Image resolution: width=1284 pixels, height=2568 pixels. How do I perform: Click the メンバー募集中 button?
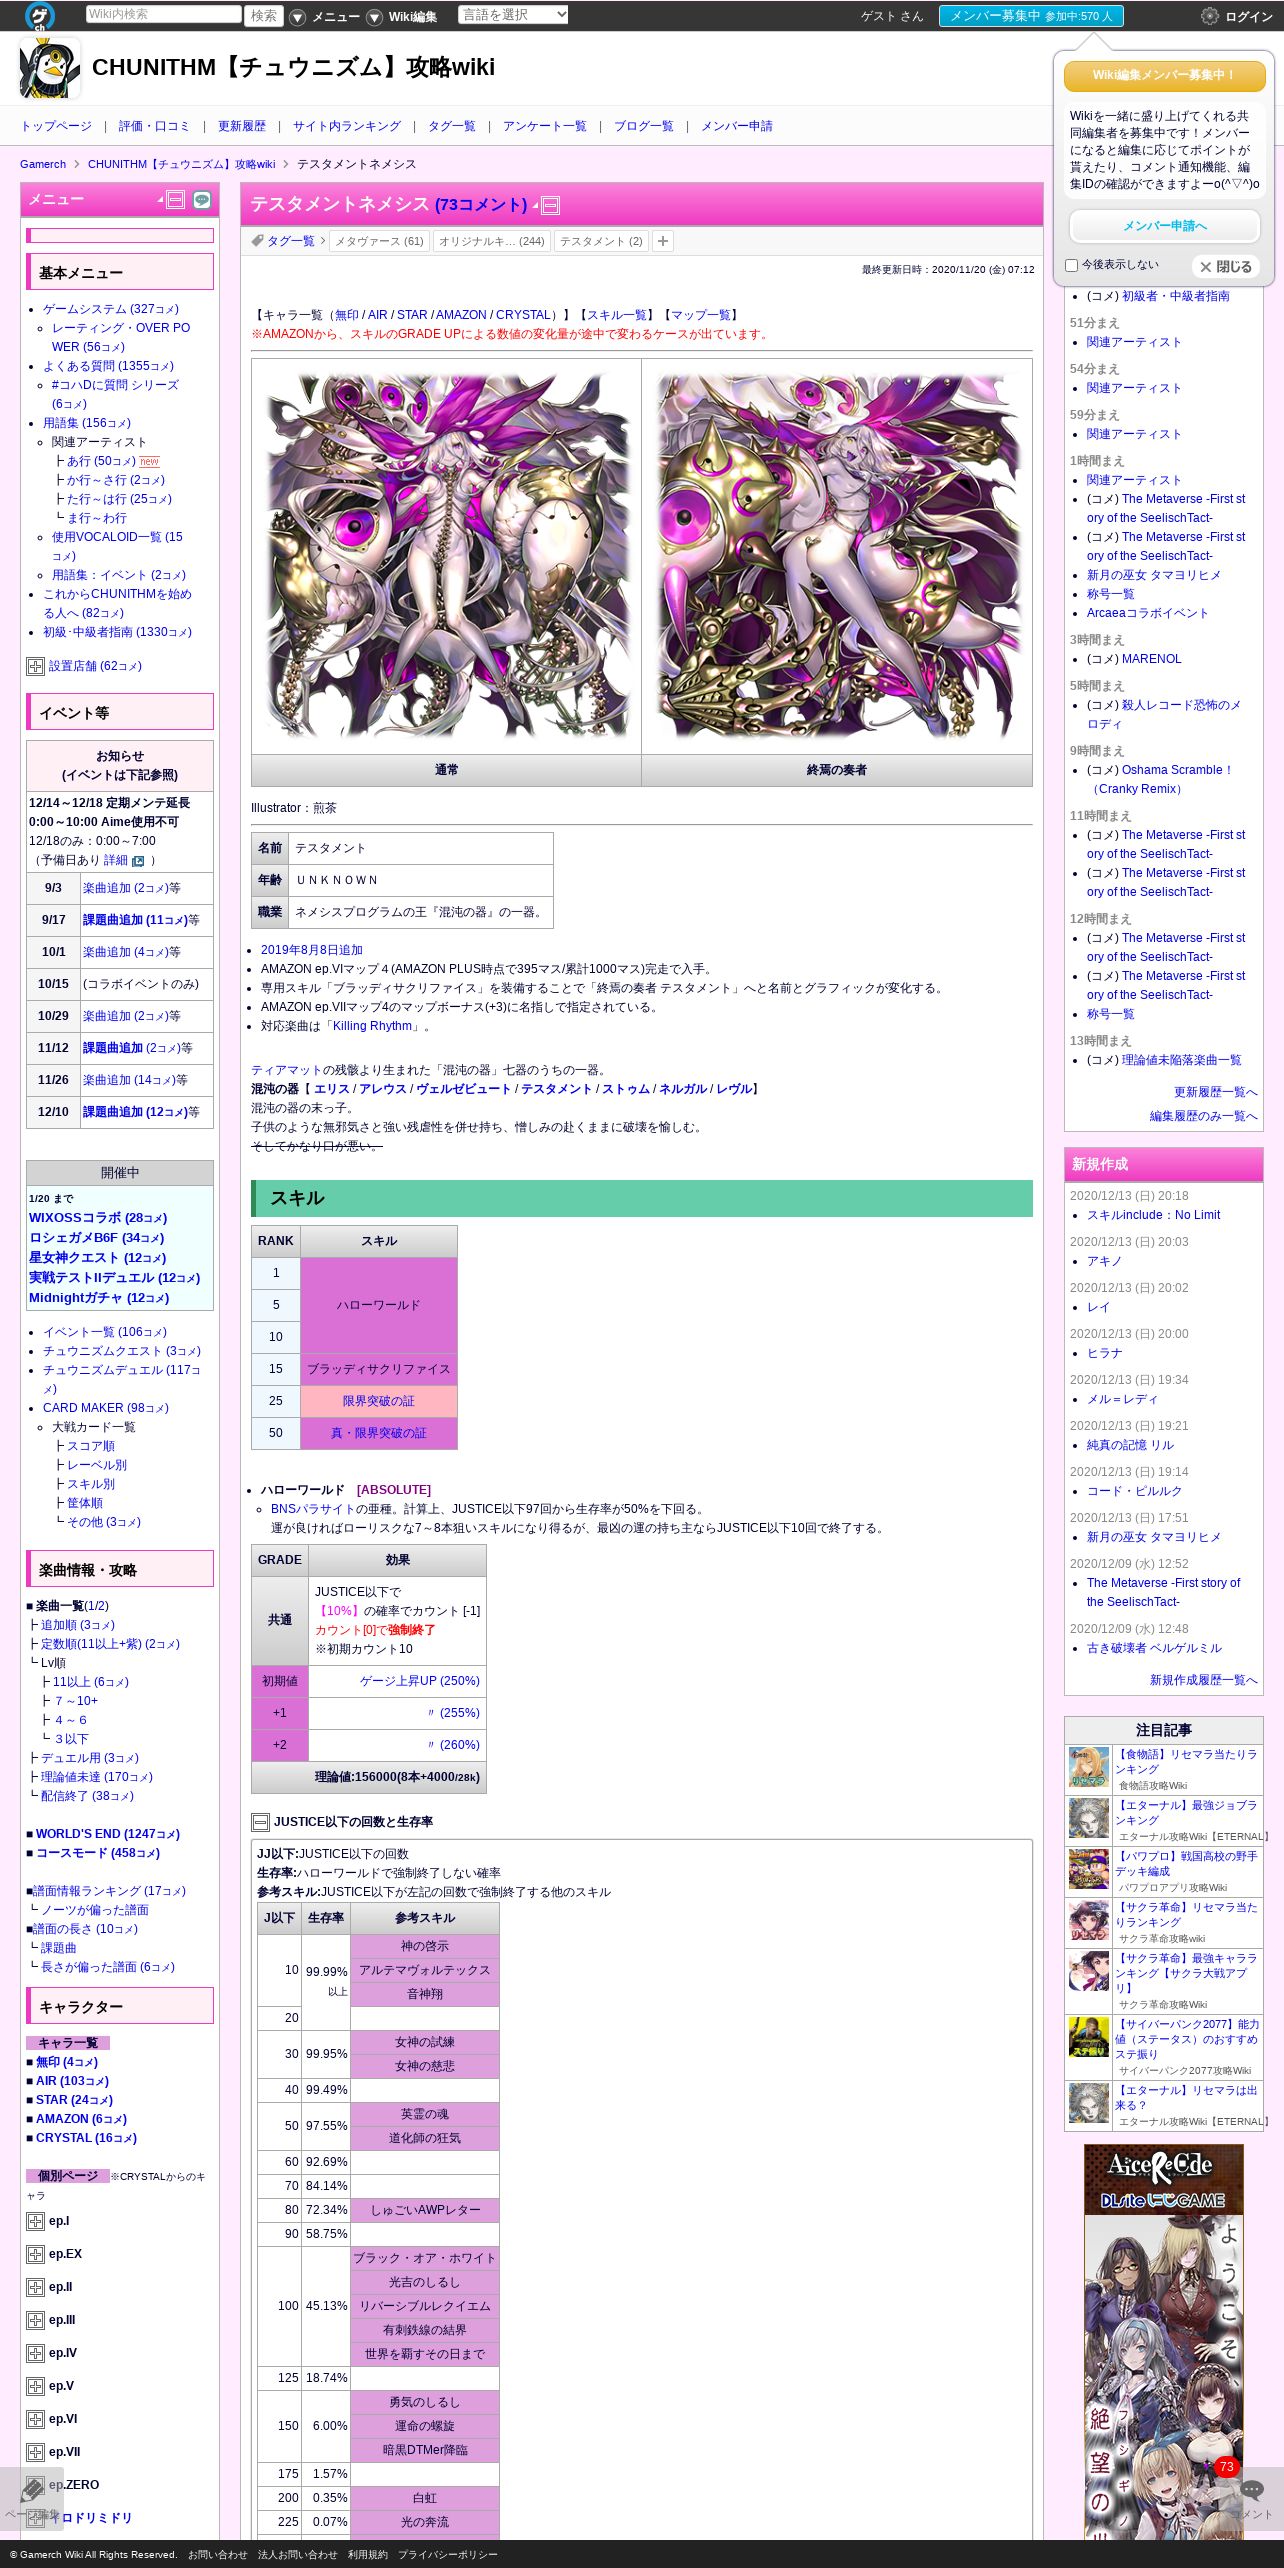[1031, 16]
